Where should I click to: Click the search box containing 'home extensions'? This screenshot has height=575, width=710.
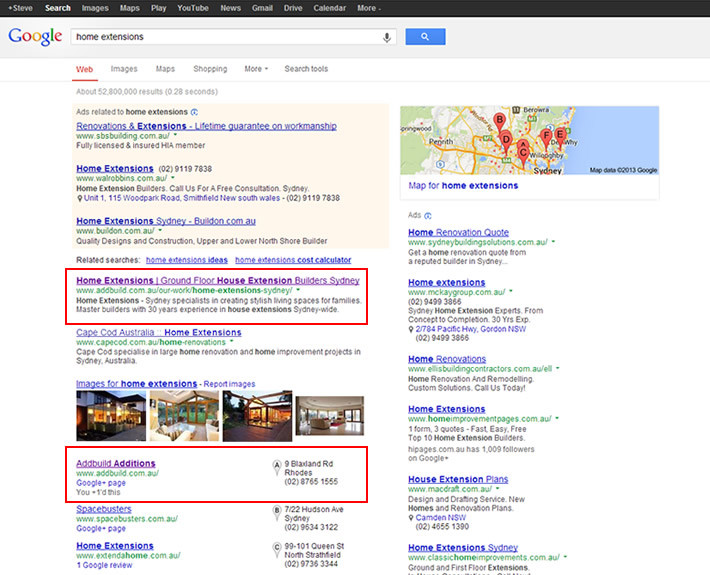(x=225, y=37)
